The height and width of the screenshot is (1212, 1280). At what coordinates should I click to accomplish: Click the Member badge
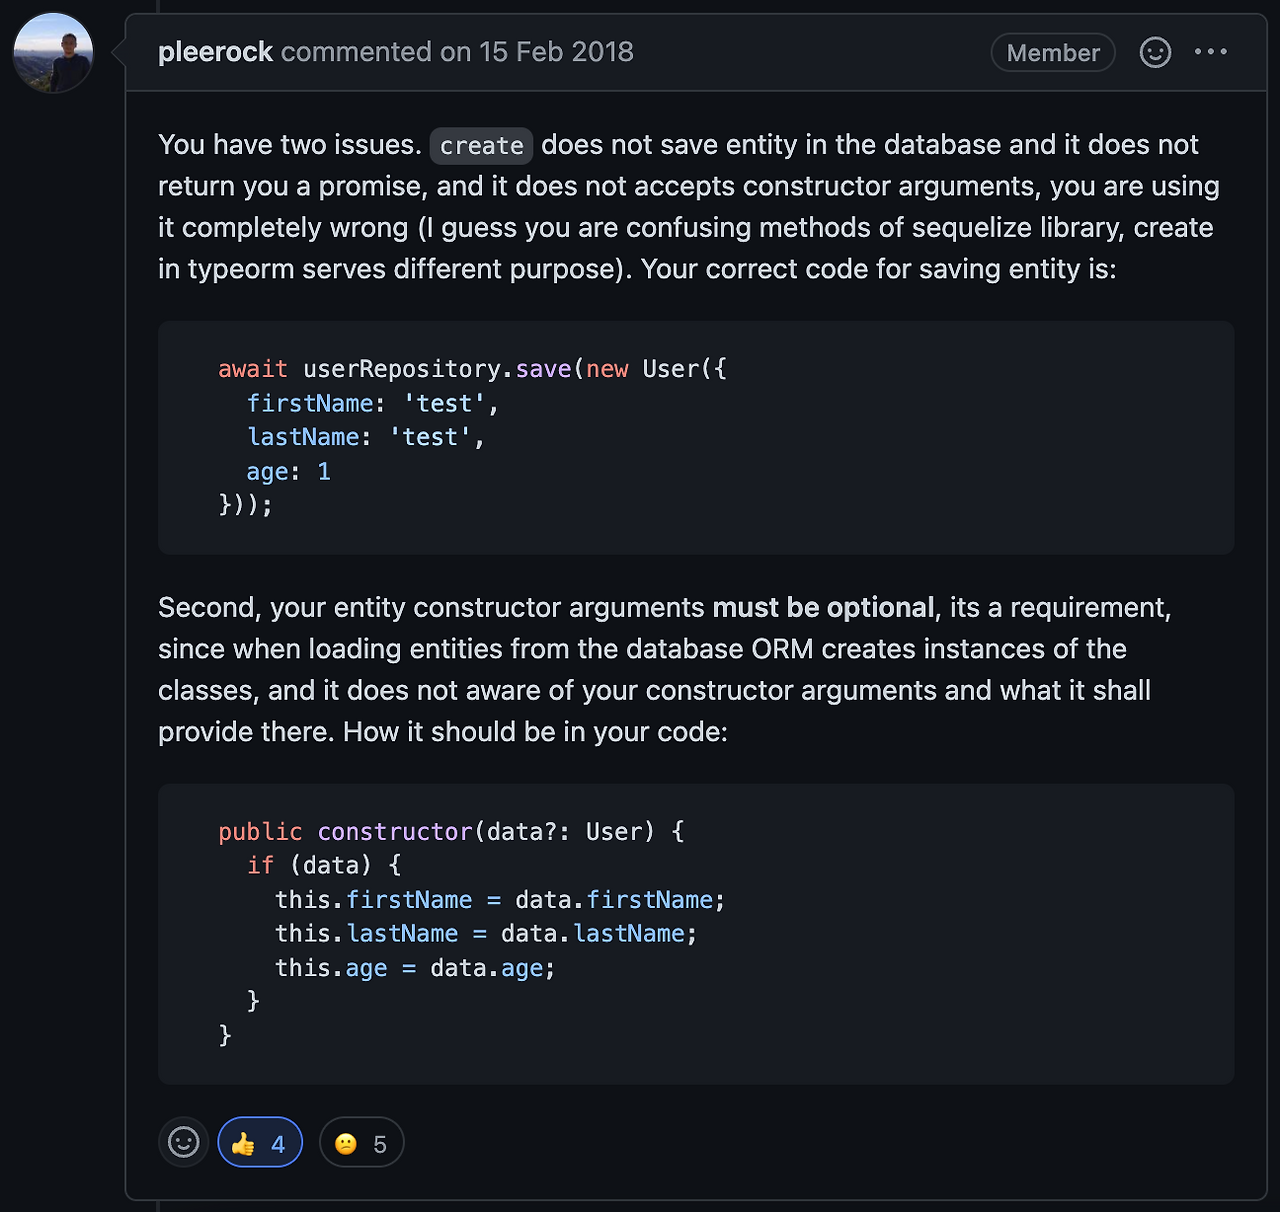pos(1053,53)
